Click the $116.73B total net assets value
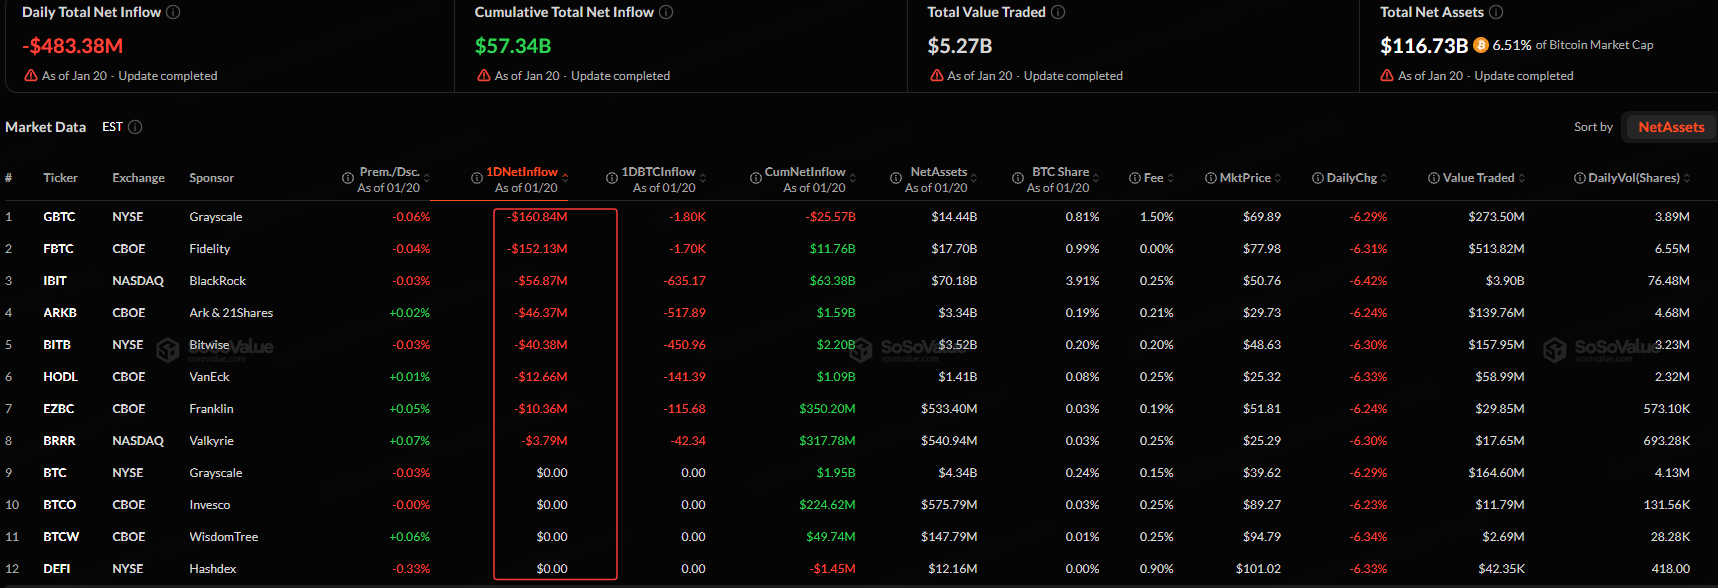This screenshot has height=588, width=1718. [1424, 46]
